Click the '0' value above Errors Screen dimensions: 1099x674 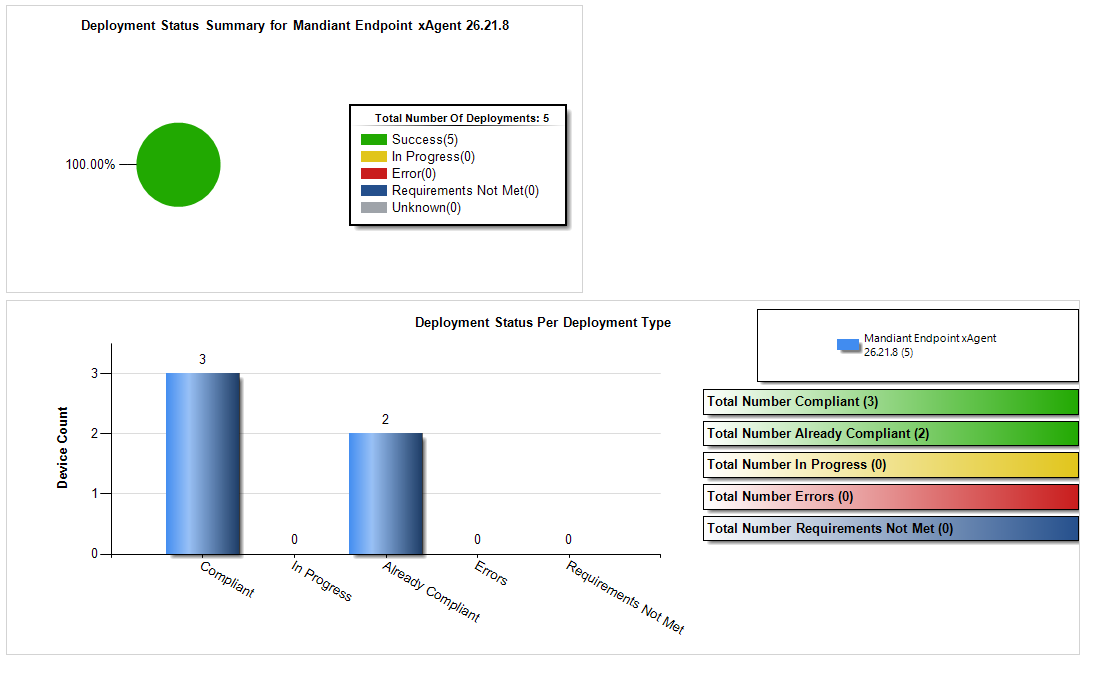click(x=477, y=539)
